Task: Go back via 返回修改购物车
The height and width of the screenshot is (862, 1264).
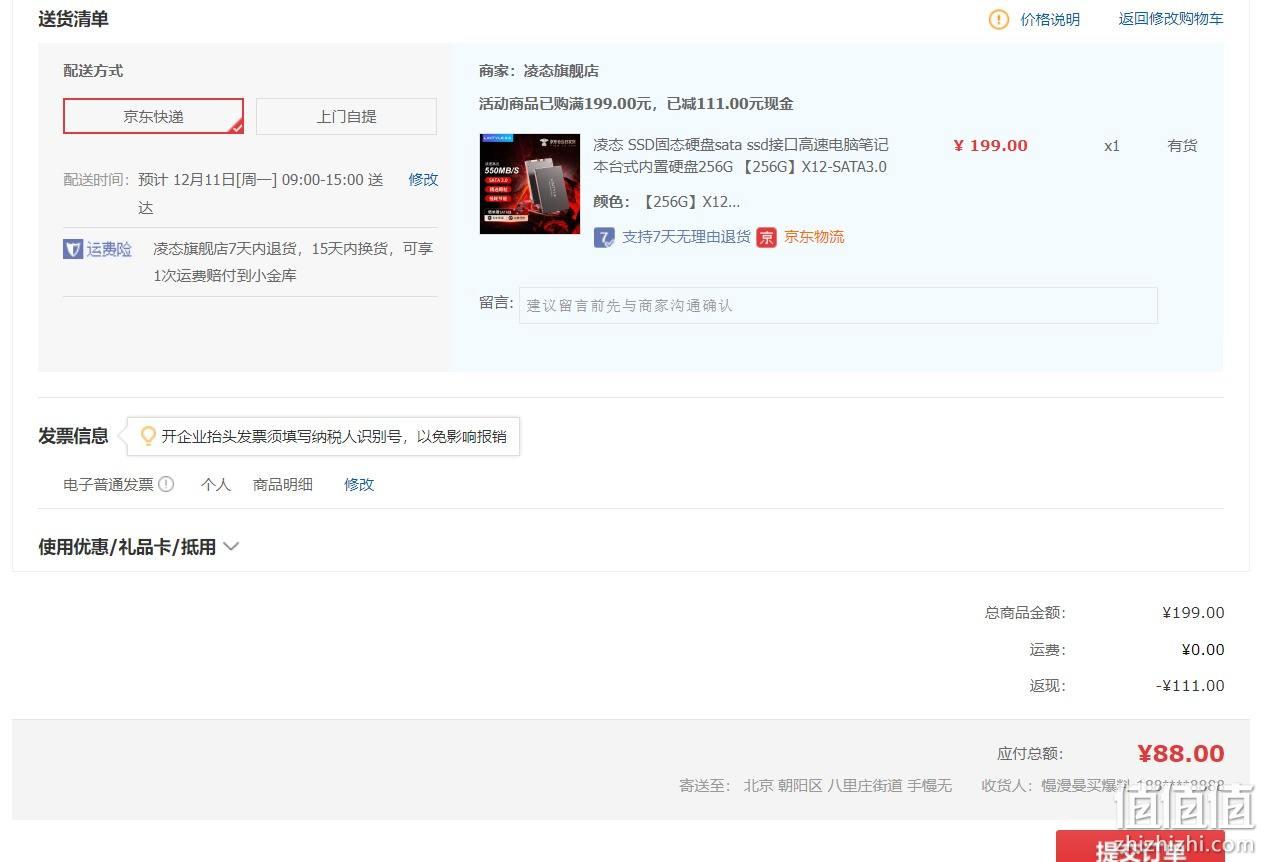Action: [1170, 19]
